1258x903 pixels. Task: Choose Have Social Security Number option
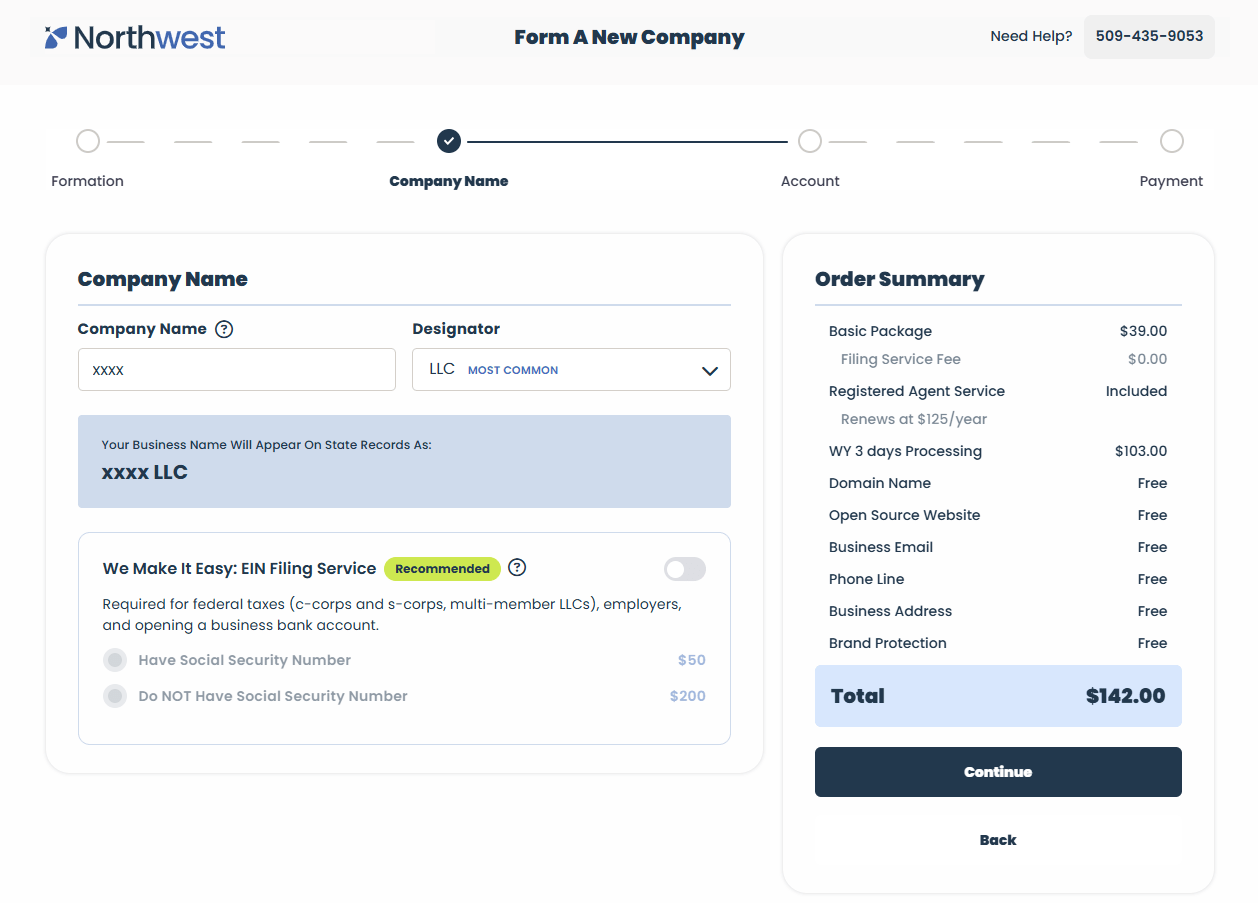click(x=115, y=660)
